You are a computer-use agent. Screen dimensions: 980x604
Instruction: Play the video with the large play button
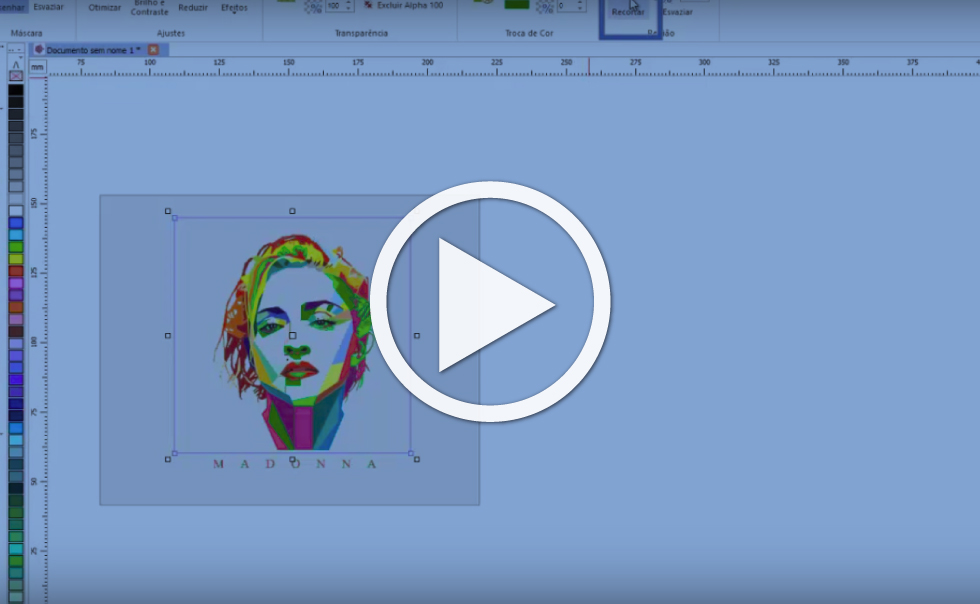(x=490, y=302)
